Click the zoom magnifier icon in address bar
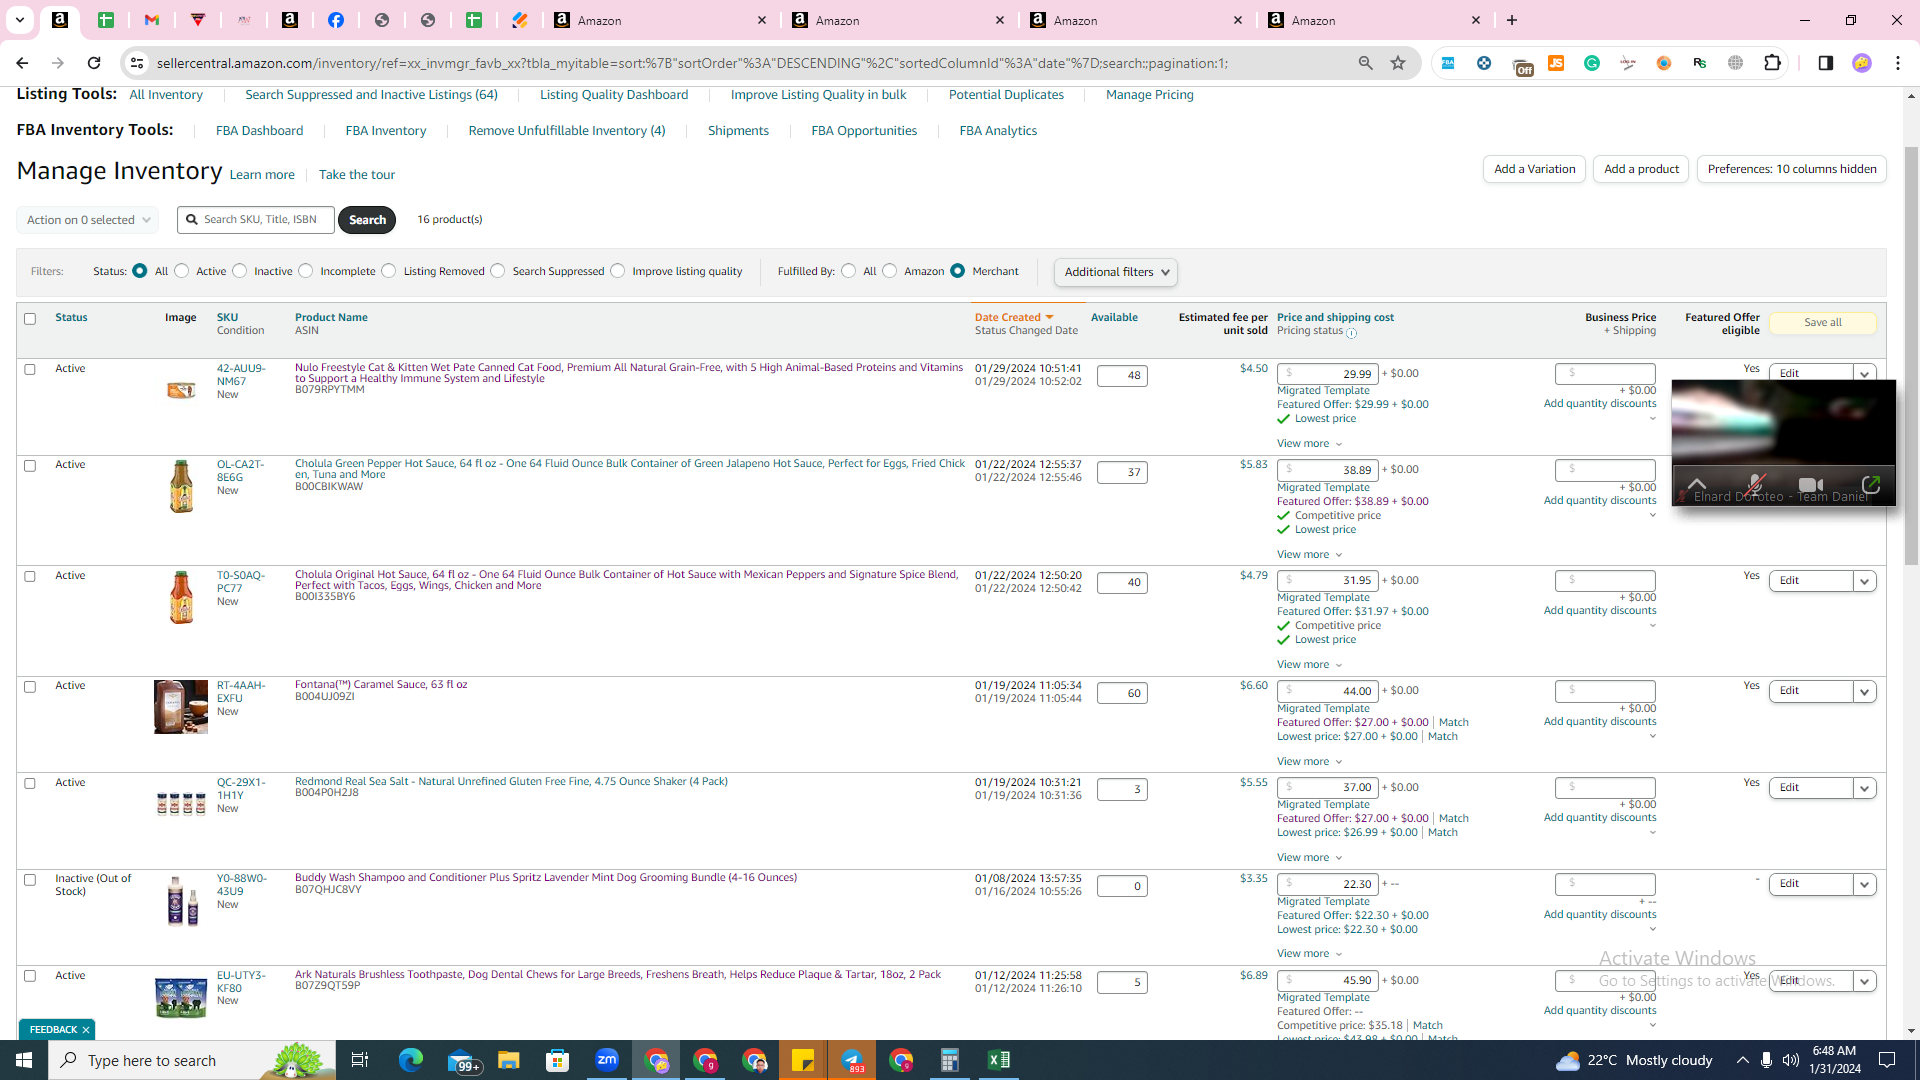1920x1080 pixels. point(1365,63)
